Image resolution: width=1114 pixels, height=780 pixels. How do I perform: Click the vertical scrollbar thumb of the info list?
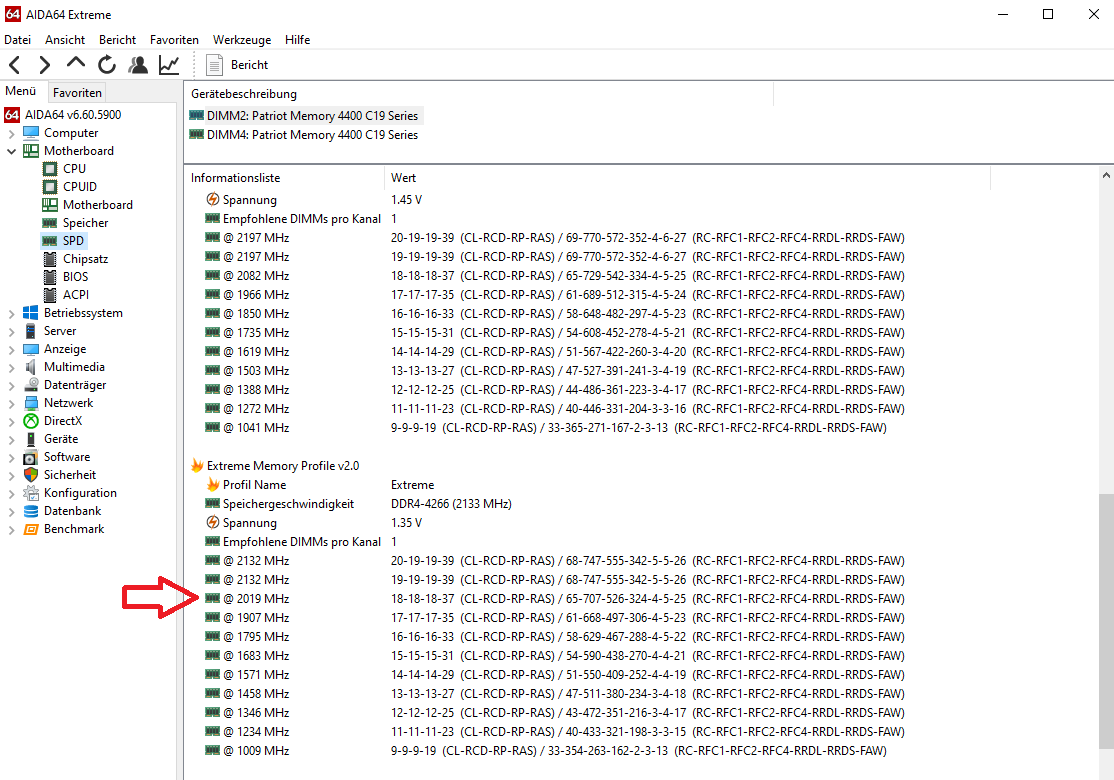(x=1106, y=621)
